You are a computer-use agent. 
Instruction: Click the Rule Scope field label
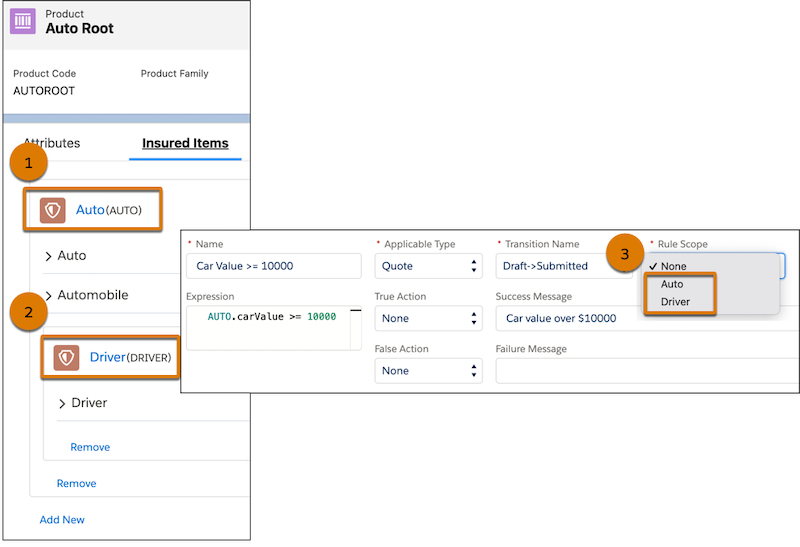coord(683,244)
